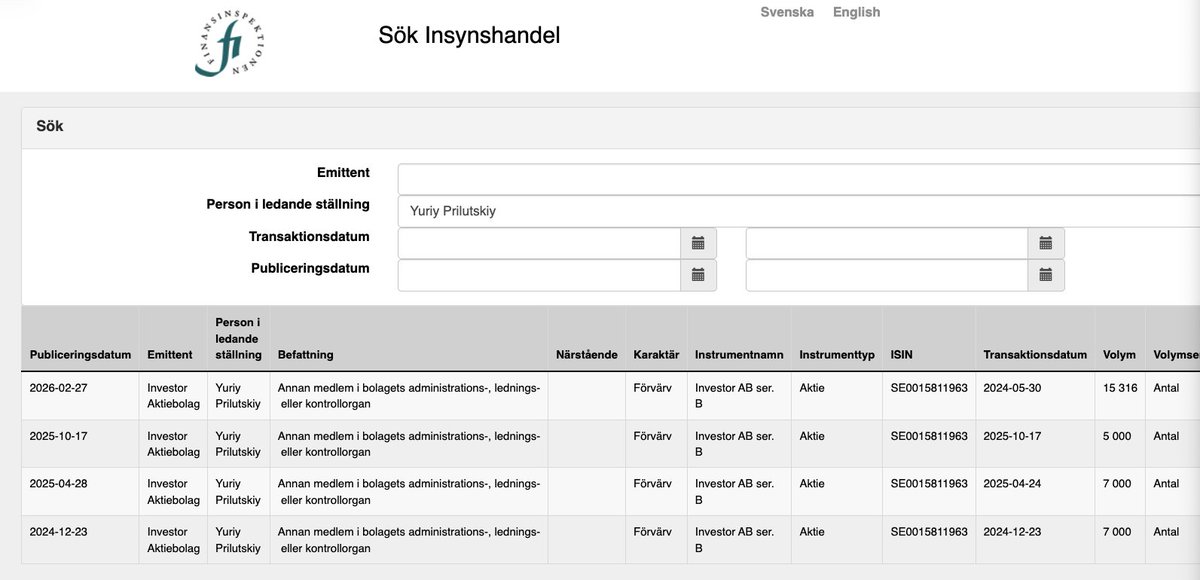This screenshot has width=1200, height=580.
Task: Click Förvärv in the 2024-12-23 row
Action: tap(652, 532)
